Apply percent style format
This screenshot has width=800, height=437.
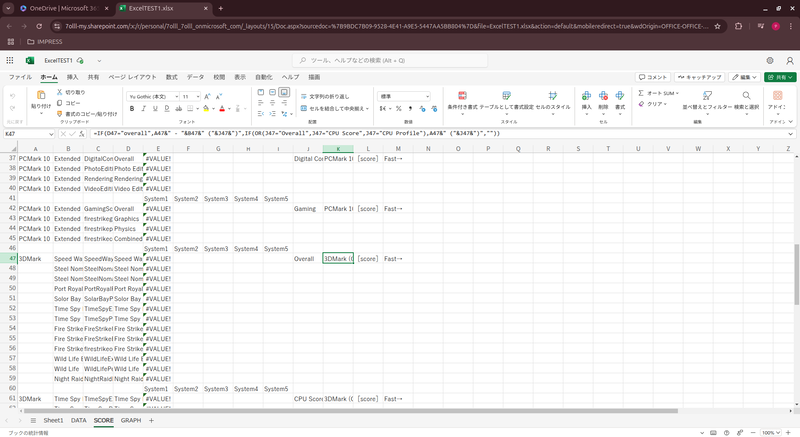point(398,109)
